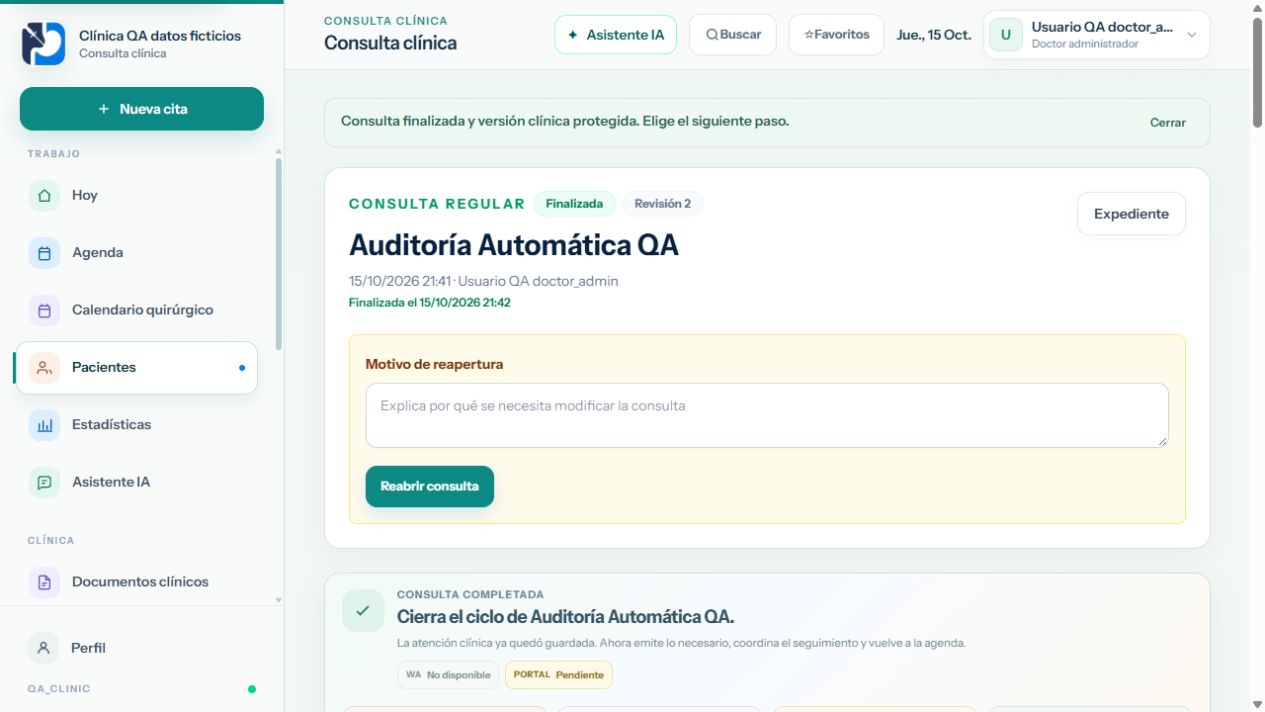The image size is (1265, 712).
Task: Dismiss the banner with Cerrar
Action: tap(1168, 123)
